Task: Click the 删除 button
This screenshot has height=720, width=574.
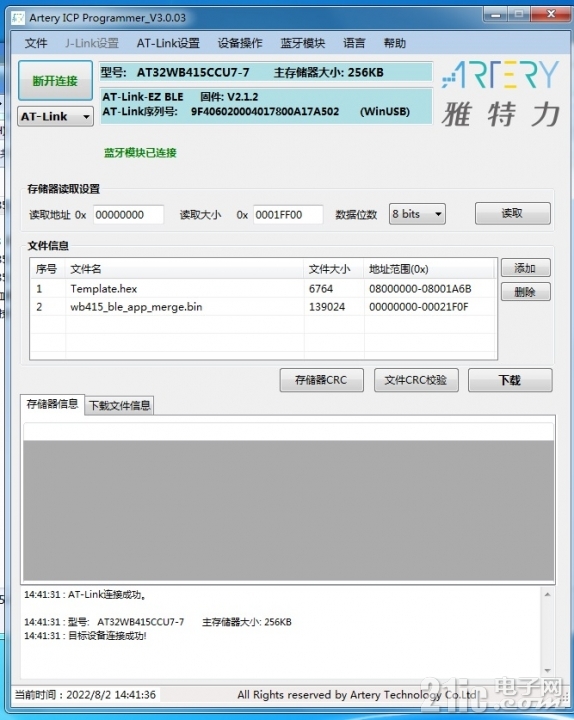Action: (525, 292)
